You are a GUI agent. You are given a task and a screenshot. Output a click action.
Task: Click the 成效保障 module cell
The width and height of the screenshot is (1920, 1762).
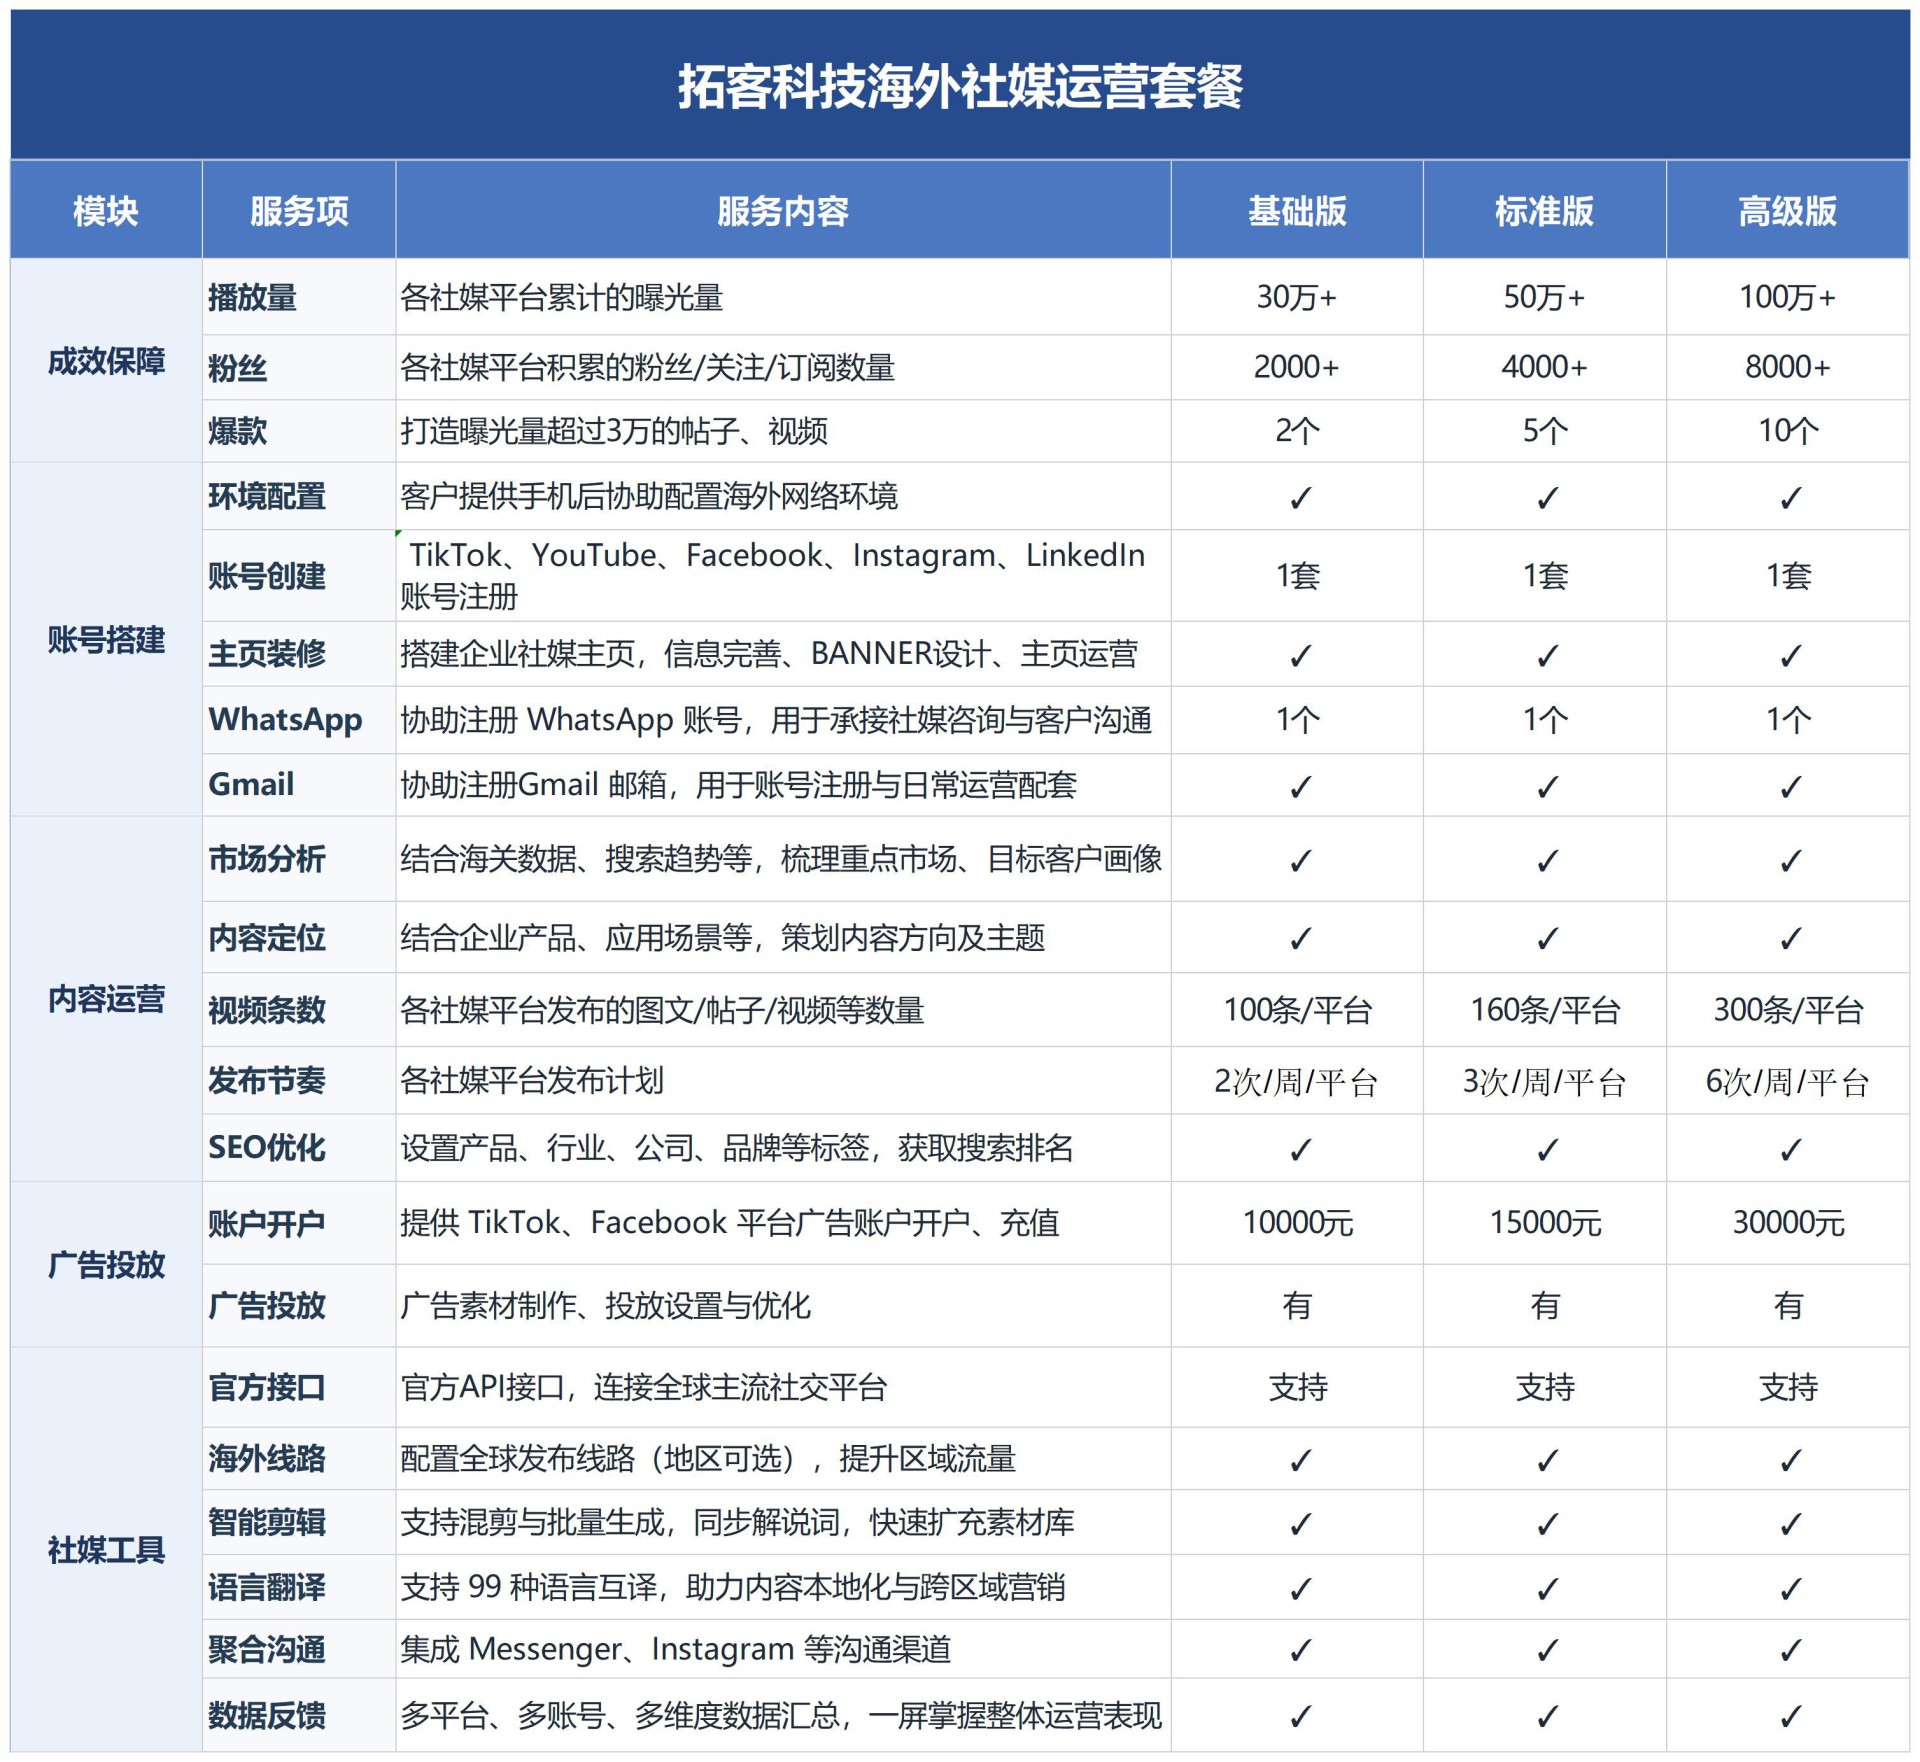(106, 361)
